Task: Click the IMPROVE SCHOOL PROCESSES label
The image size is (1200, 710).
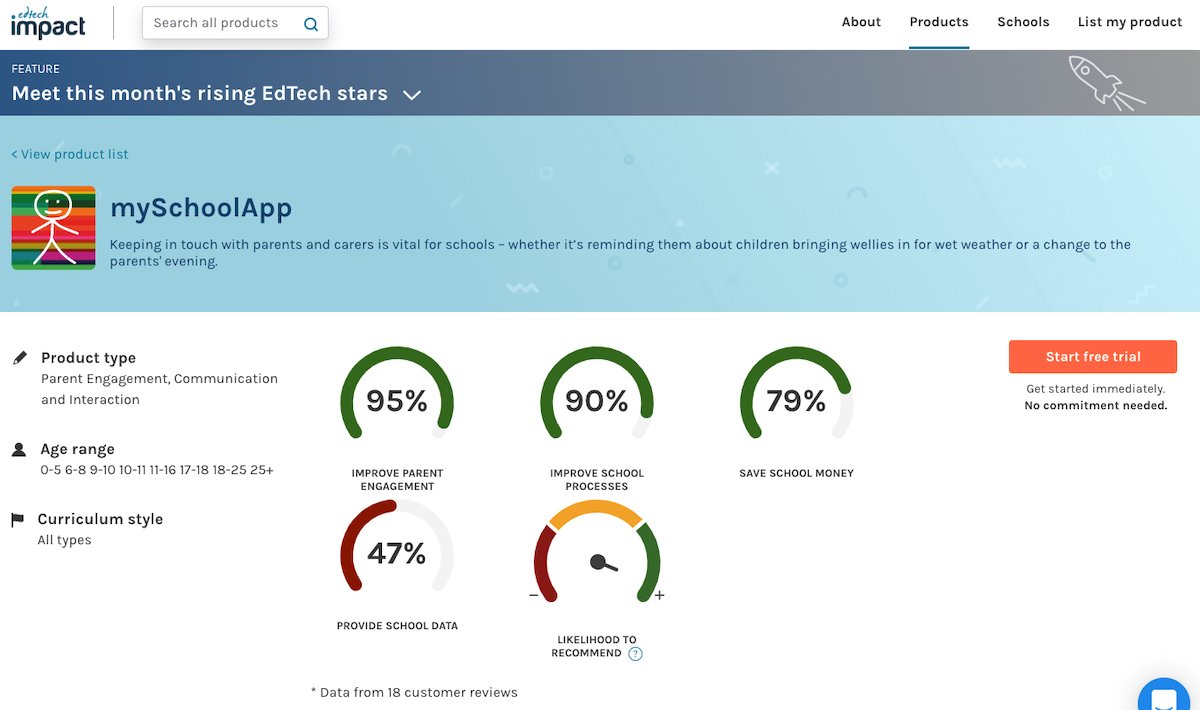Action: coord(597,480)
